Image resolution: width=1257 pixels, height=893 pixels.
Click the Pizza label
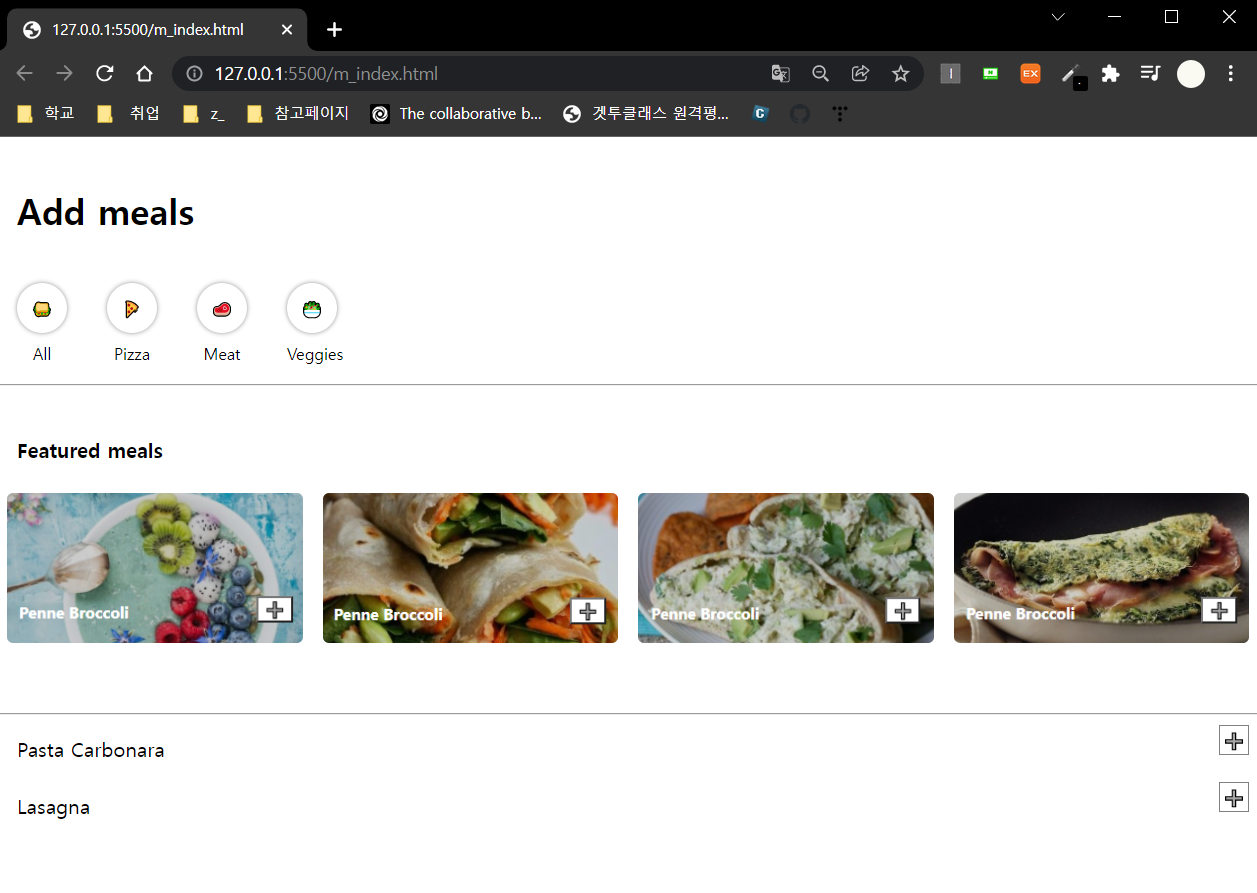coord(132,355)
